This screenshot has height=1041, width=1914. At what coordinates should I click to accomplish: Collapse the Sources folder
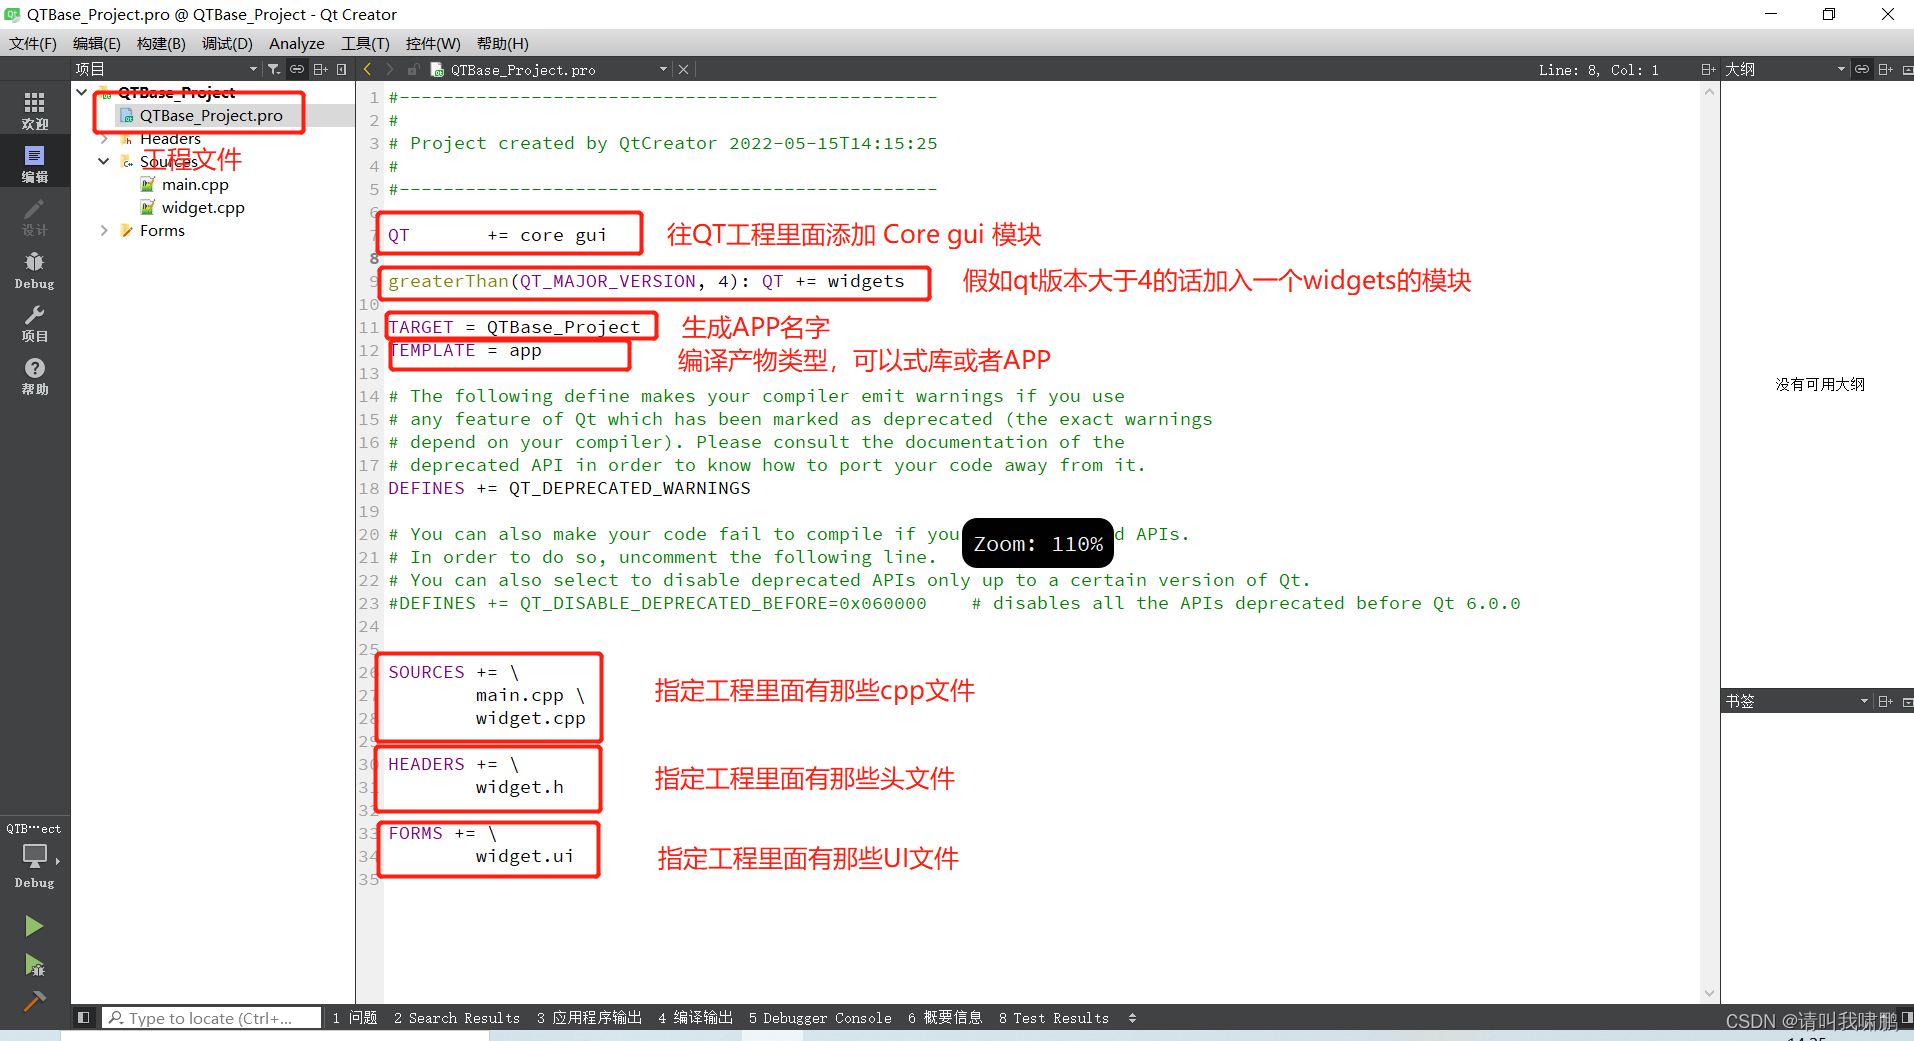(x=104, y=161)
